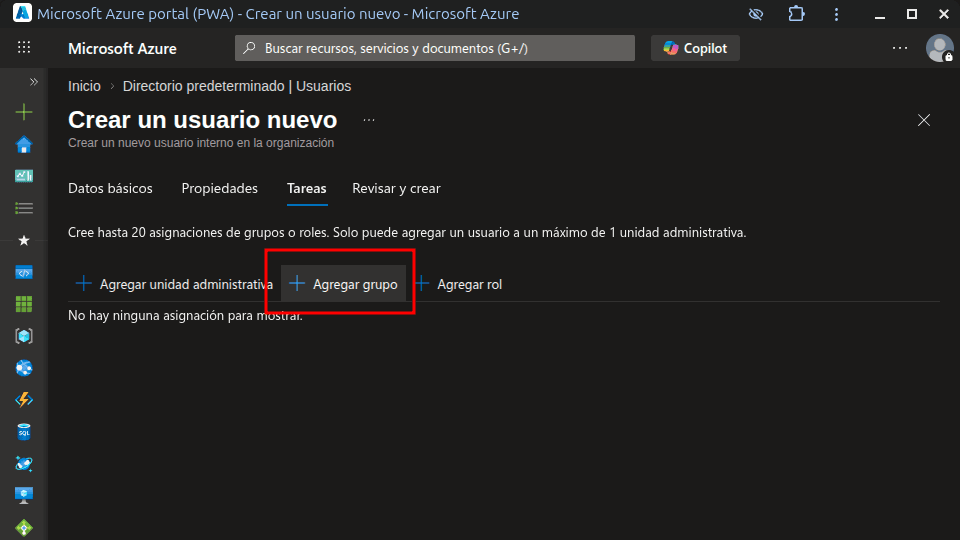This screenshot has height=540, width=960.
Task: Open All services list icon
Action: pos(24,208)
